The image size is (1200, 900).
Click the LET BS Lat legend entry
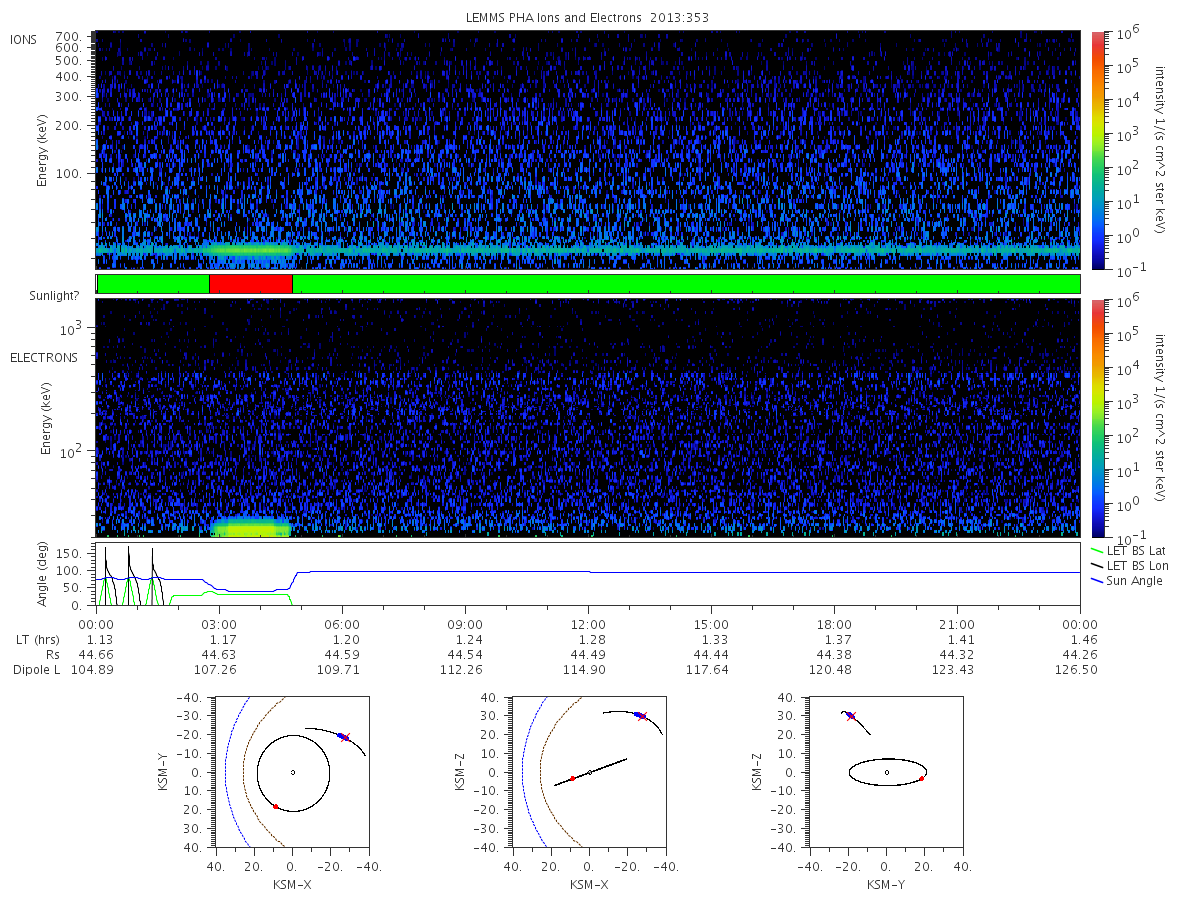(1136, 551)
